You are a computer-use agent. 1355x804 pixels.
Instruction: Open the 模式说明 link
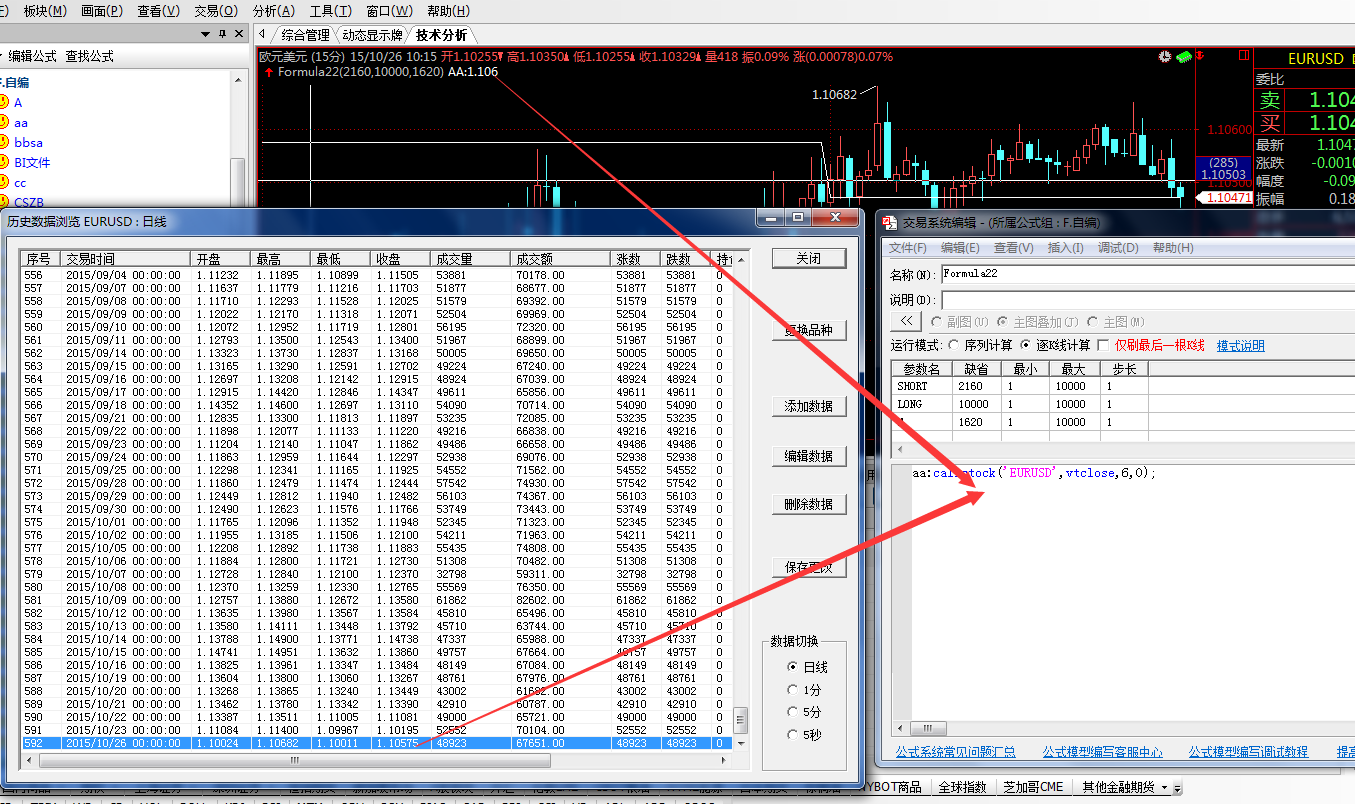tap(1240, 346)
